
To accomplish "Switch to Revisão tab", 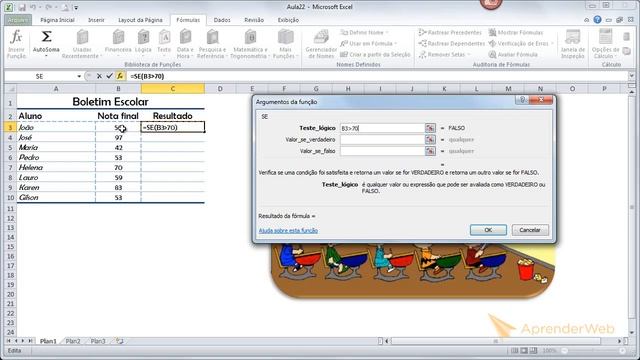I will [254, 20].
